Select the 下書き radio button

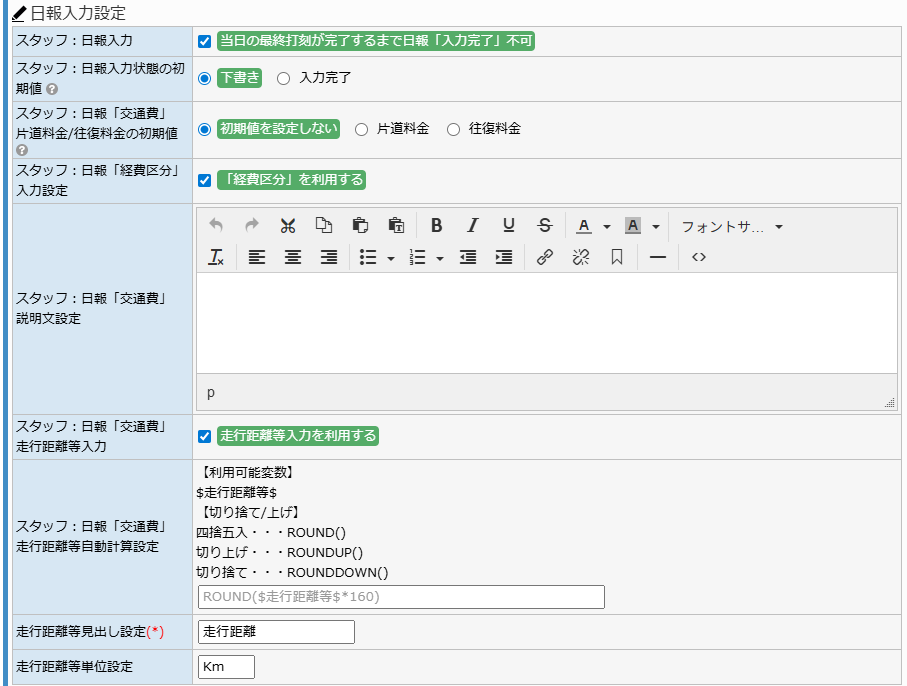pyautogui.click(x=204, y=78)
